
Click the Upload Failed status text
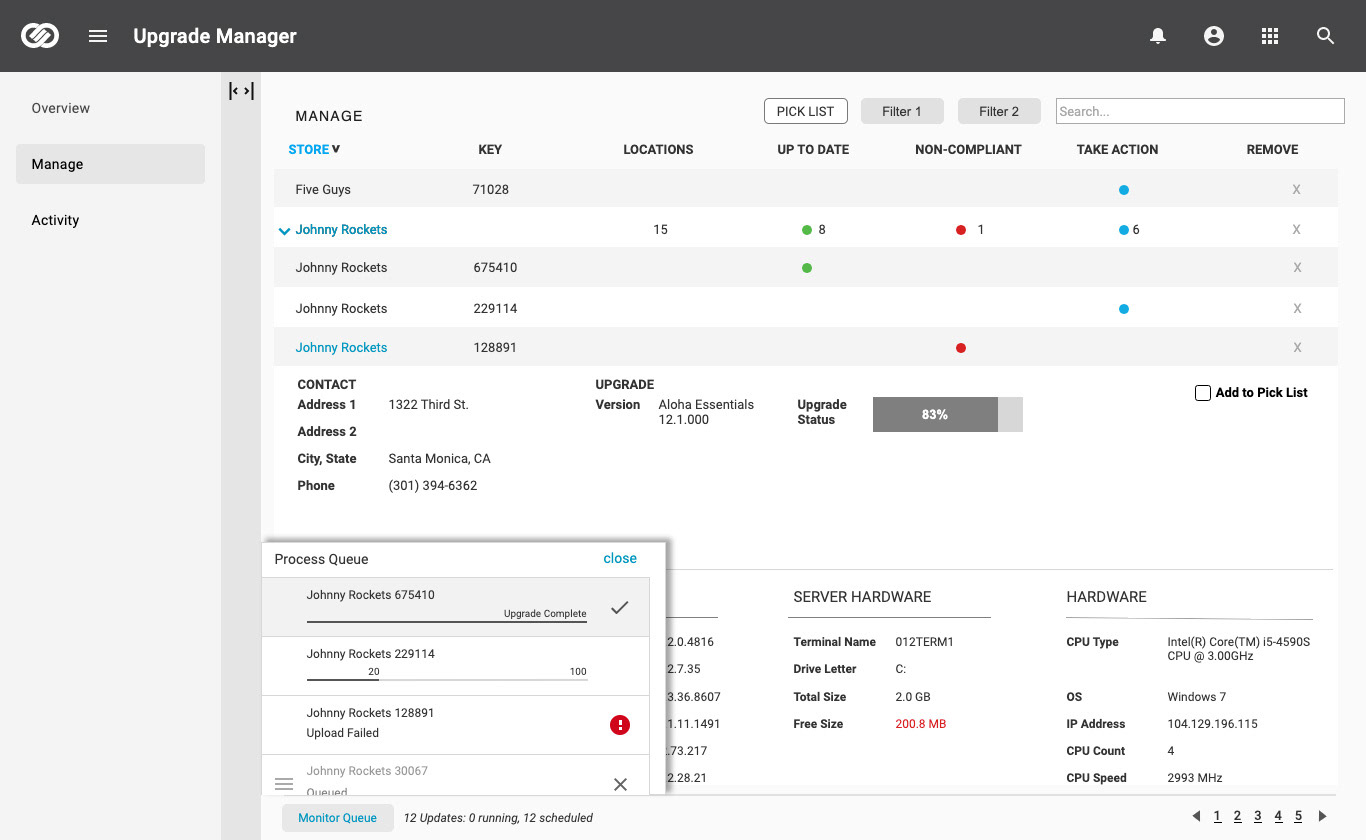343,733
